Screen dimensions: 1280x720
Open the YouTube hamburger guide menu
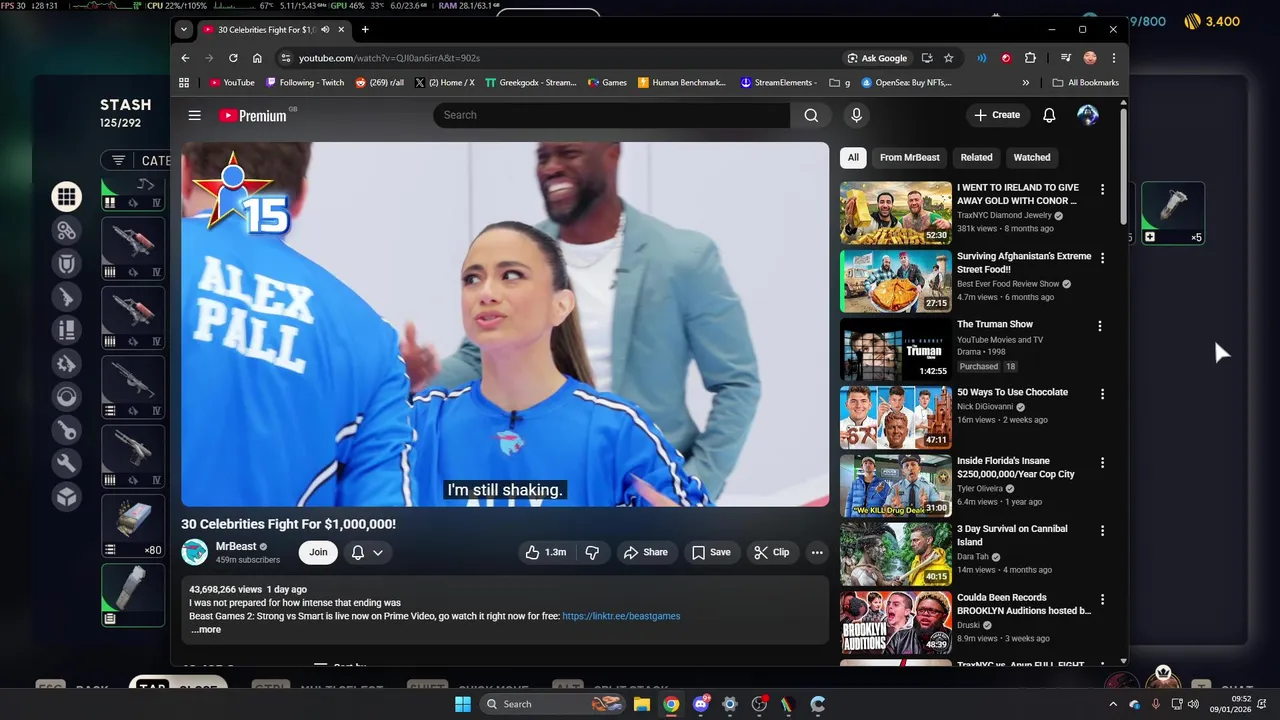(194, 115)
